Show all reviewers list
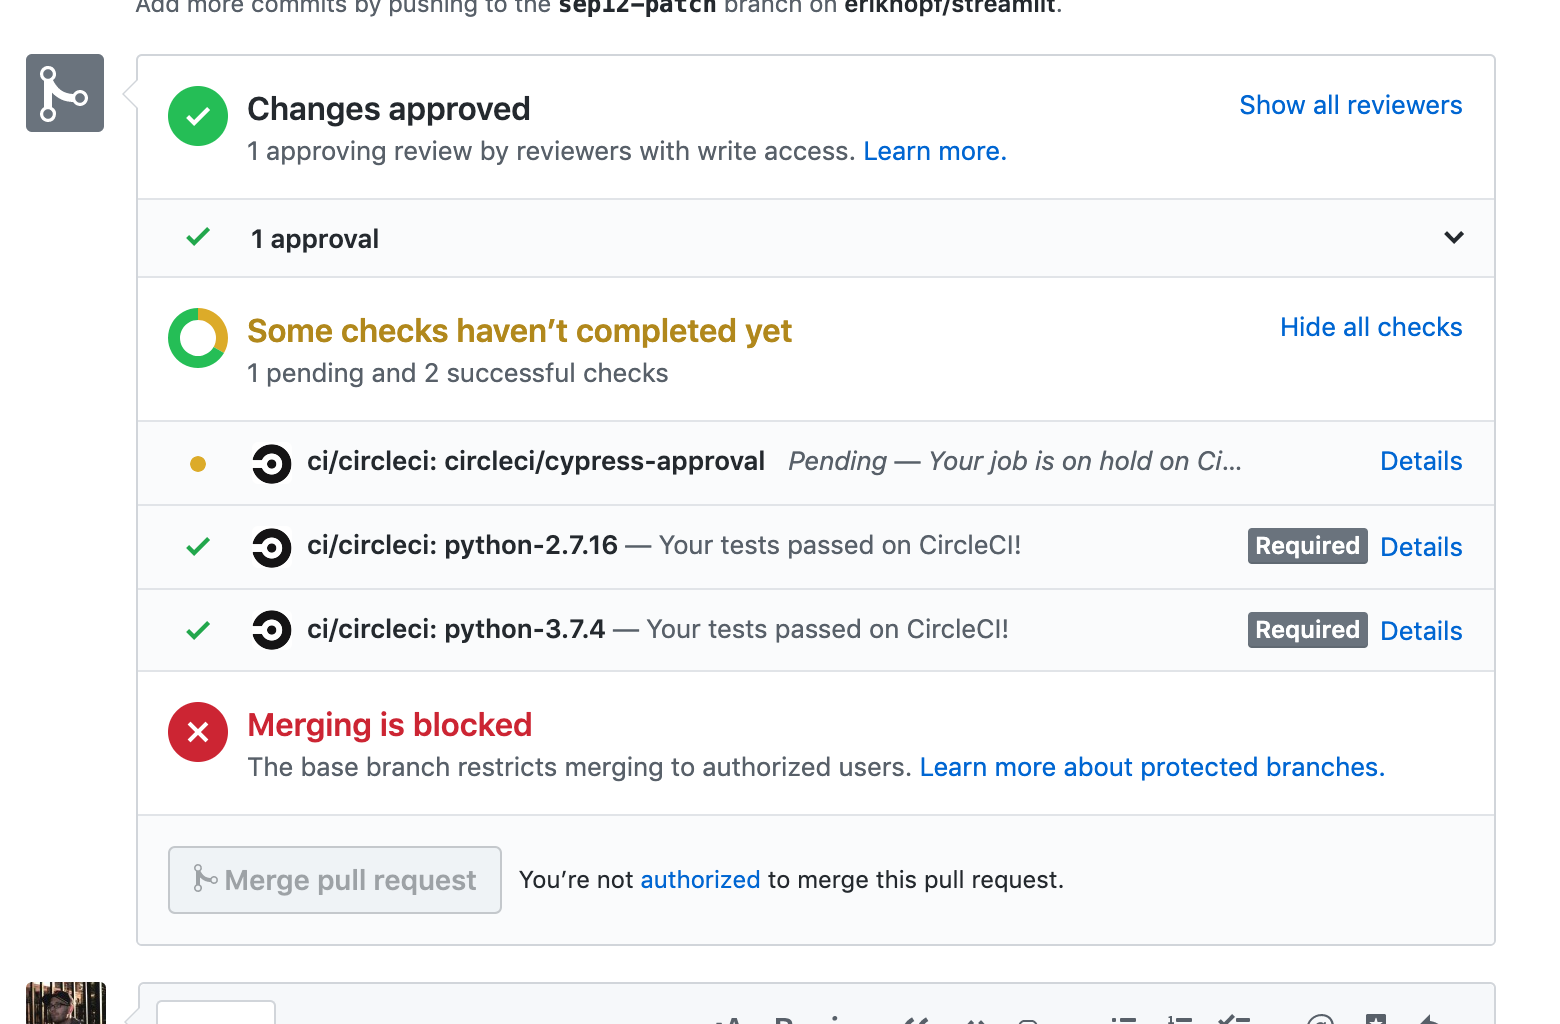The width and height of the screenshot is (1560, 1024). coord(1350,105)
